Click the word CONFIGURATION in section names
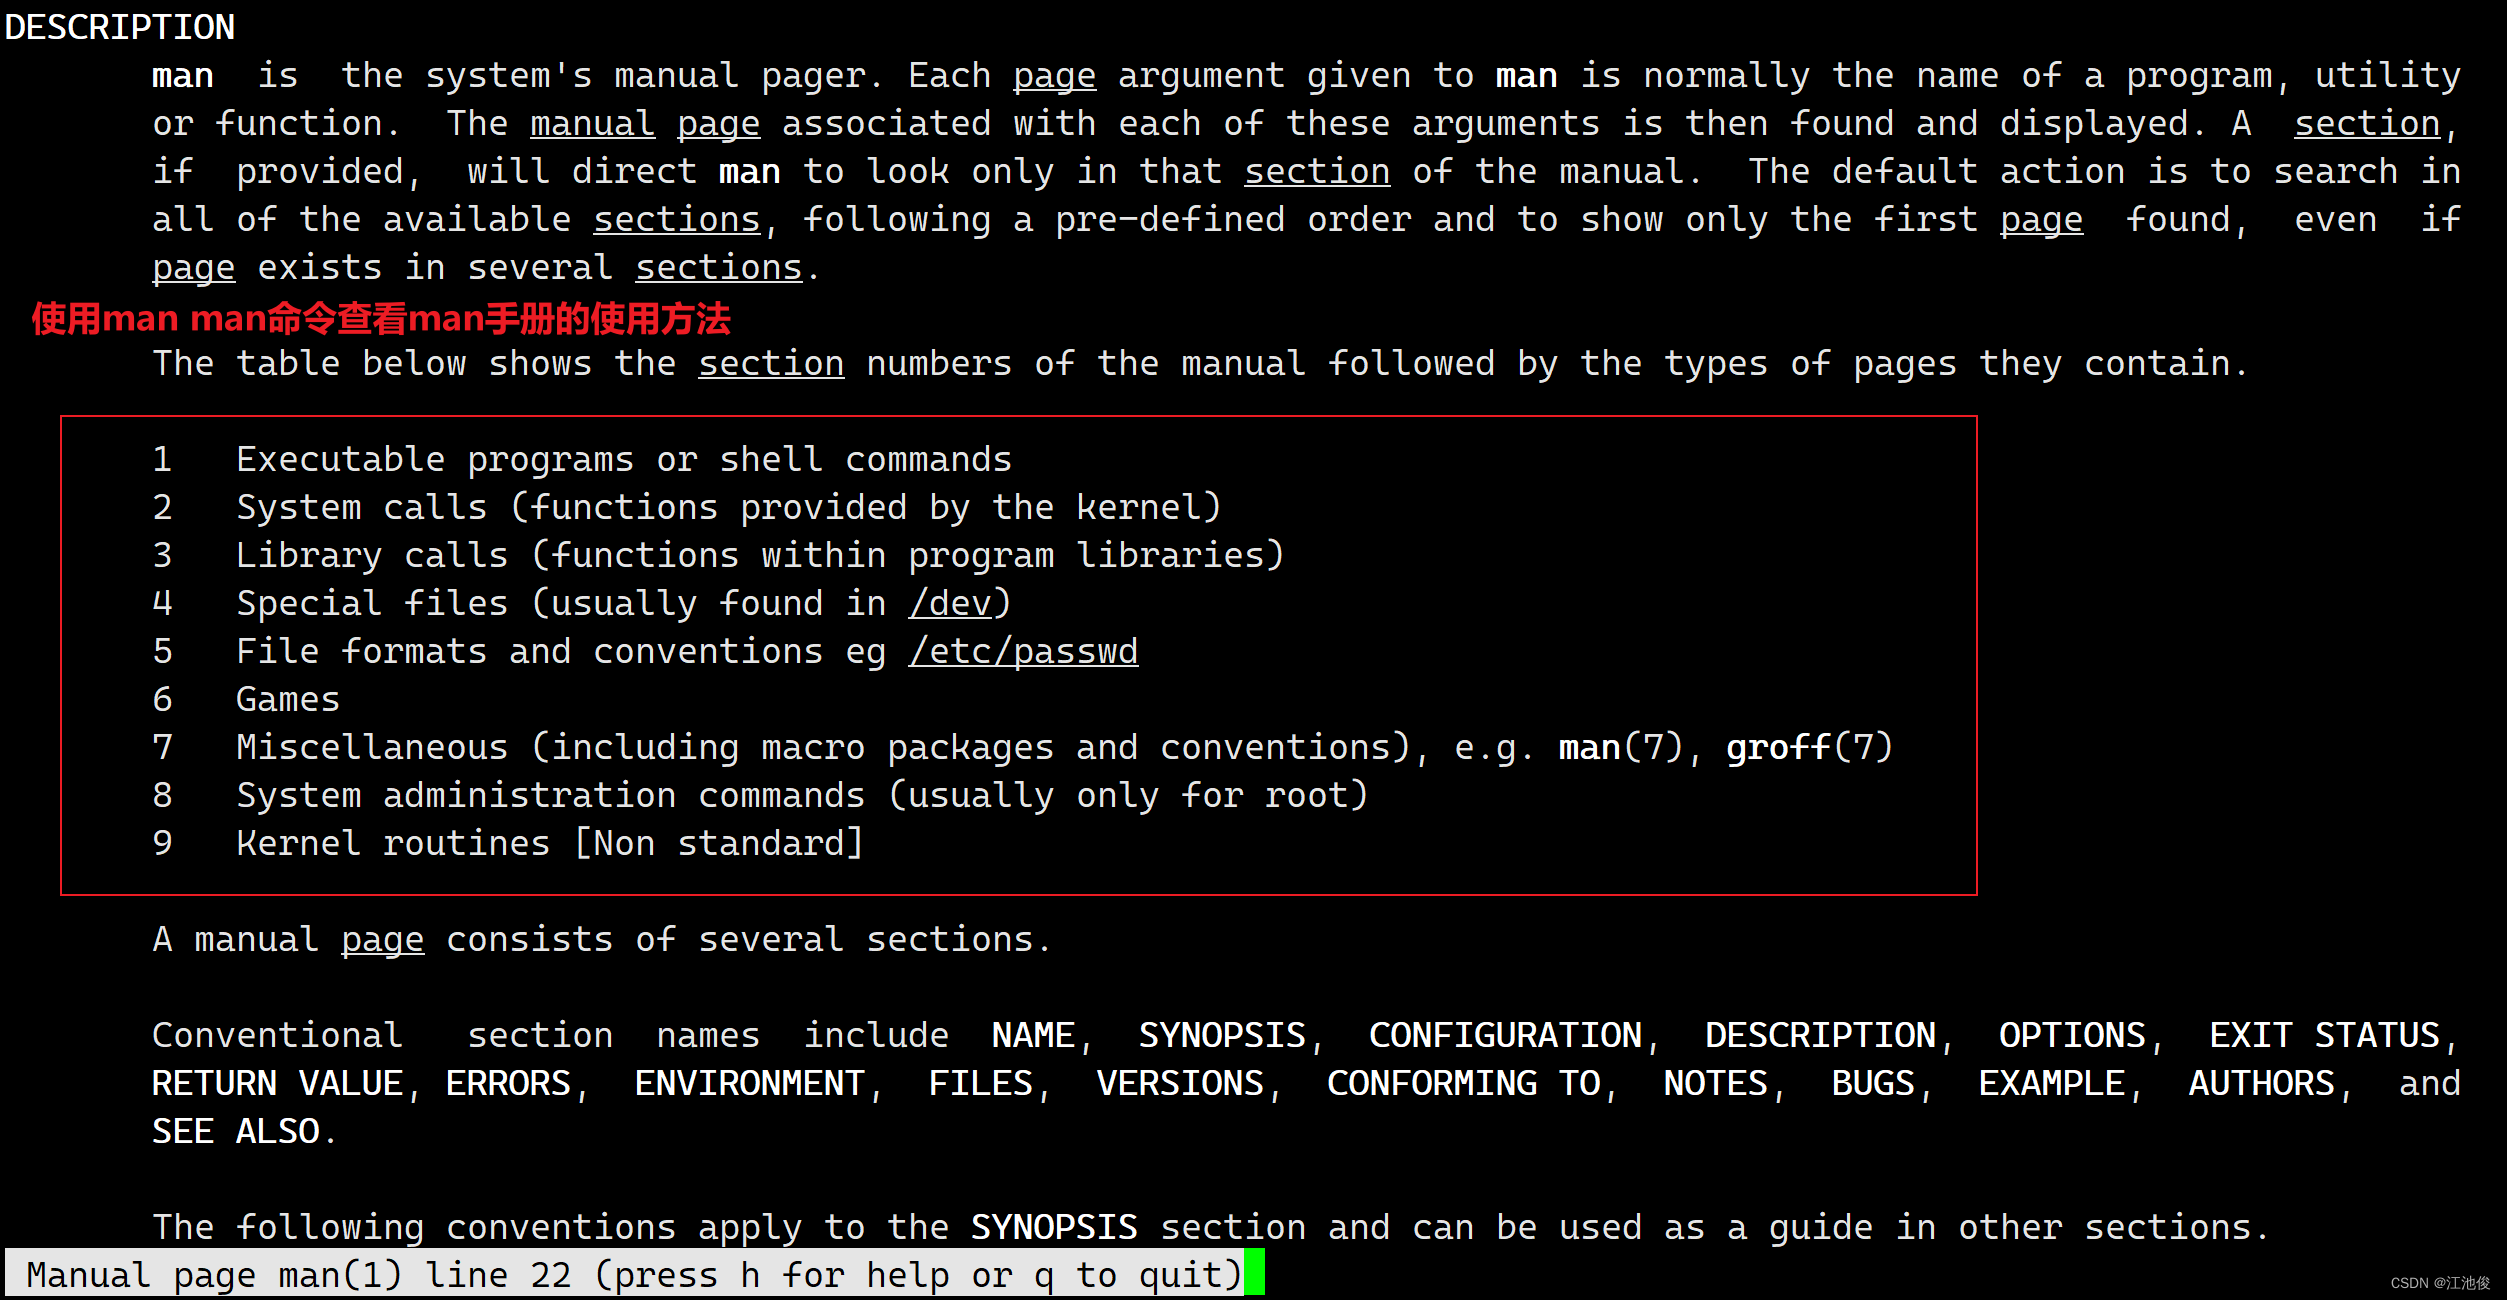This screenshot has height=1300, width=2507. (x=1505, y=1035)
